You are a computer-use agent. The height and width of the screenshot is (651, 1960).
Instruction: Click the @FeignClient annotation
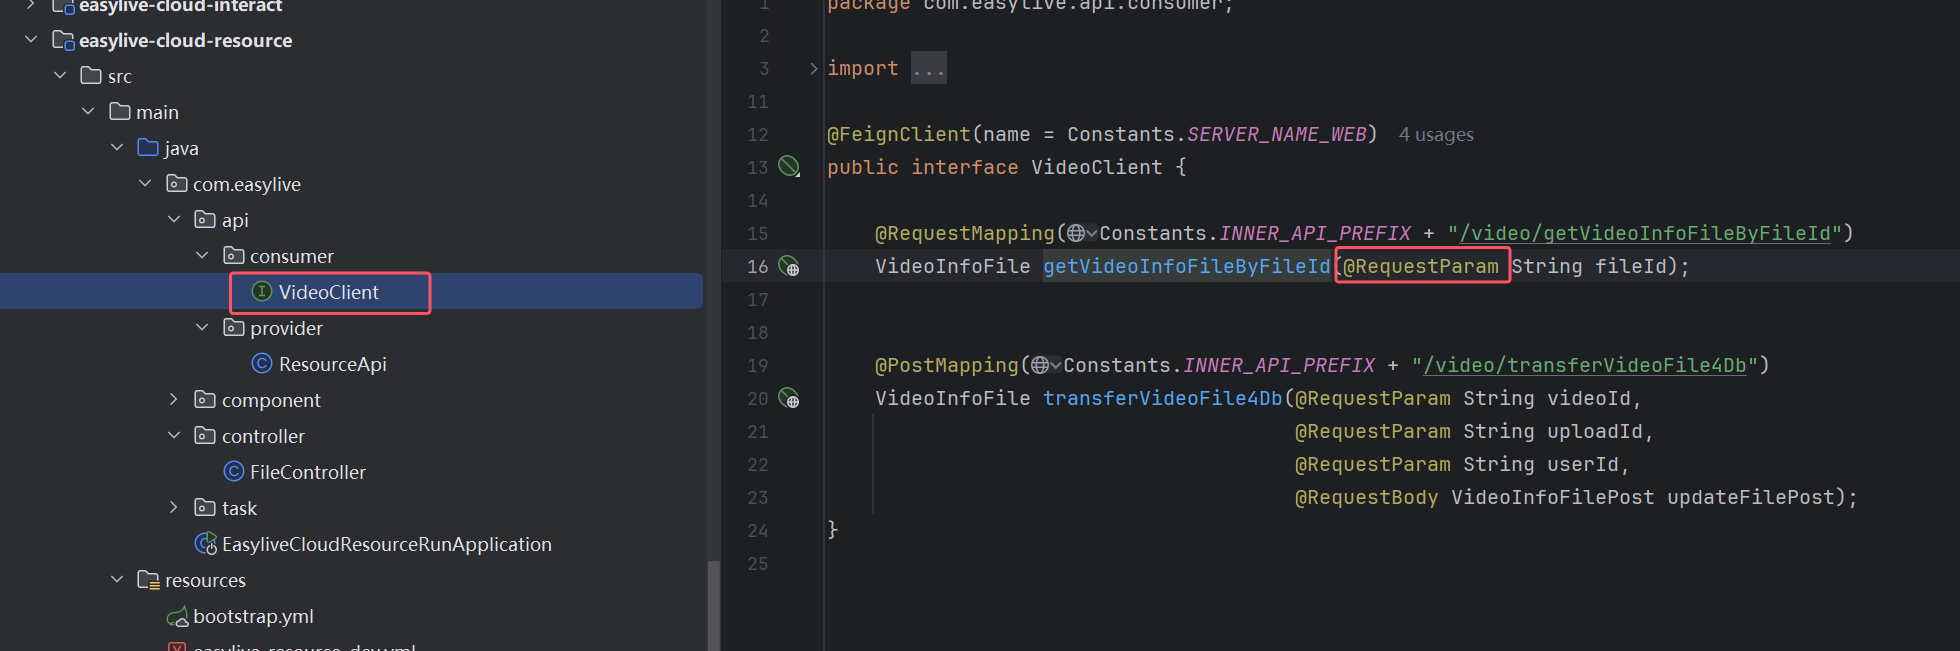pyautogui.click(x=899, y=134)
